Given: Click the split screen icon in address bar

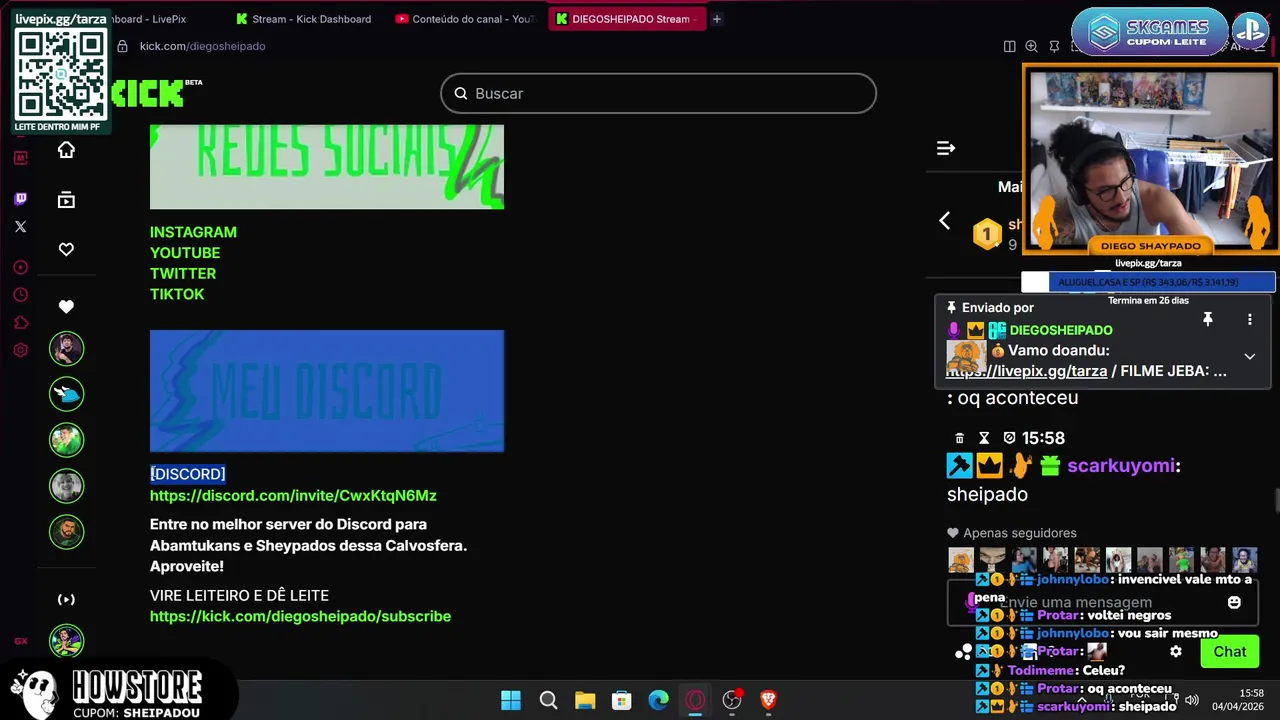Looking at the screenshot, I should 1009,46.
